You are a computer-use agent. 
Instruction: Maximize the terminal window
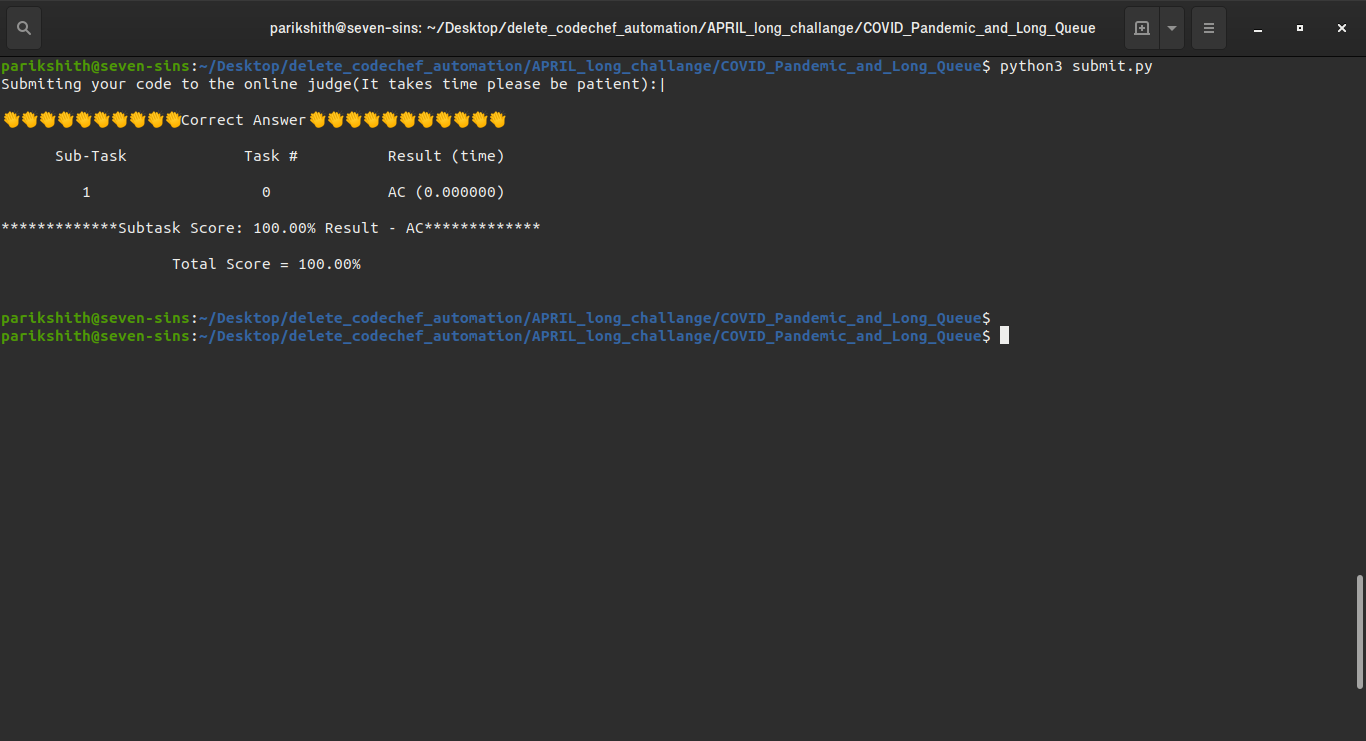coord(1300,28)
